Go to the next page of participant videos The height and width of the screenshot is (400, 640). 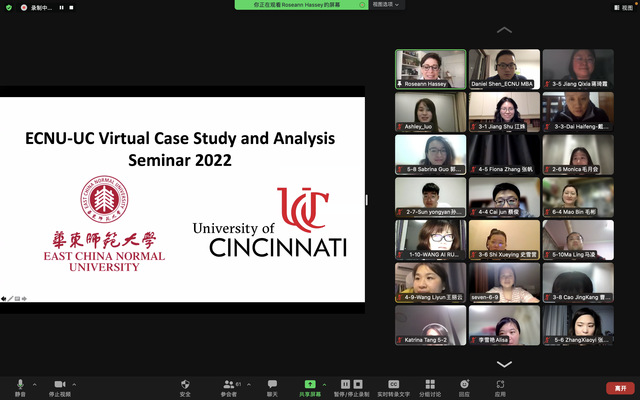(504, 364)
